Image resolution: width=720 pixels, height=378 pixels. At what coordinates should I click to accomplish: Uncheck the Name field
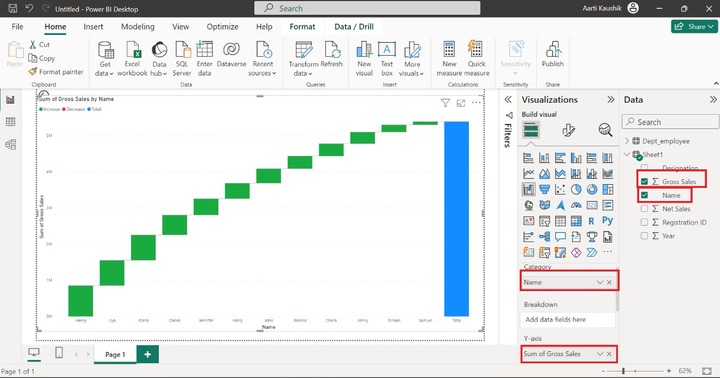[644, 195]
